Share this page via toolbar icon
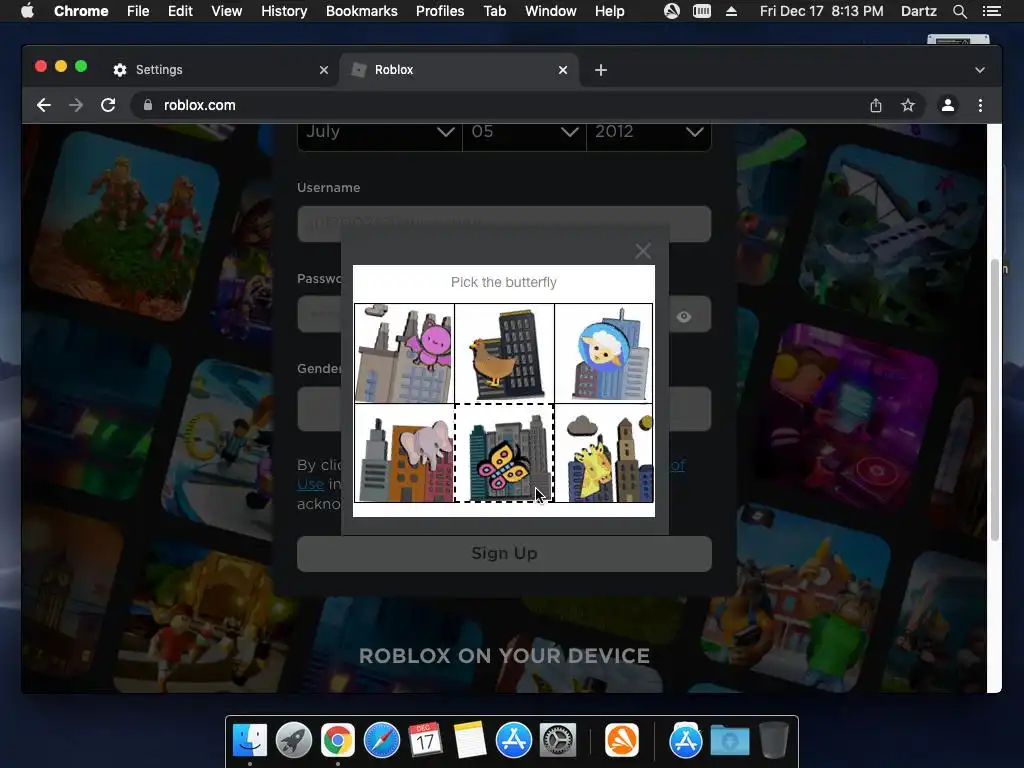1024x768 pixels. (x=876, y=105)
